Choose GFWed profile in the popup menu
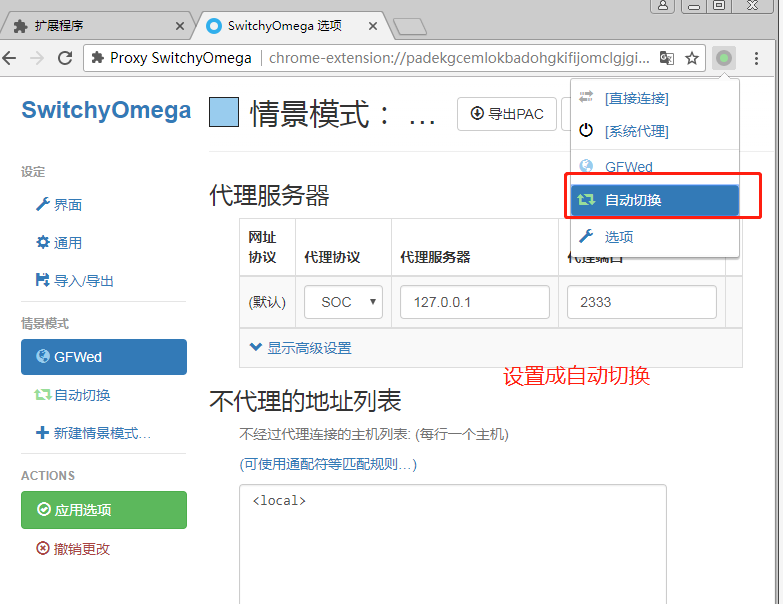Image resolution: width=783 pixels, height=604 pixels. pyautogui.click(x=655, y=167)
